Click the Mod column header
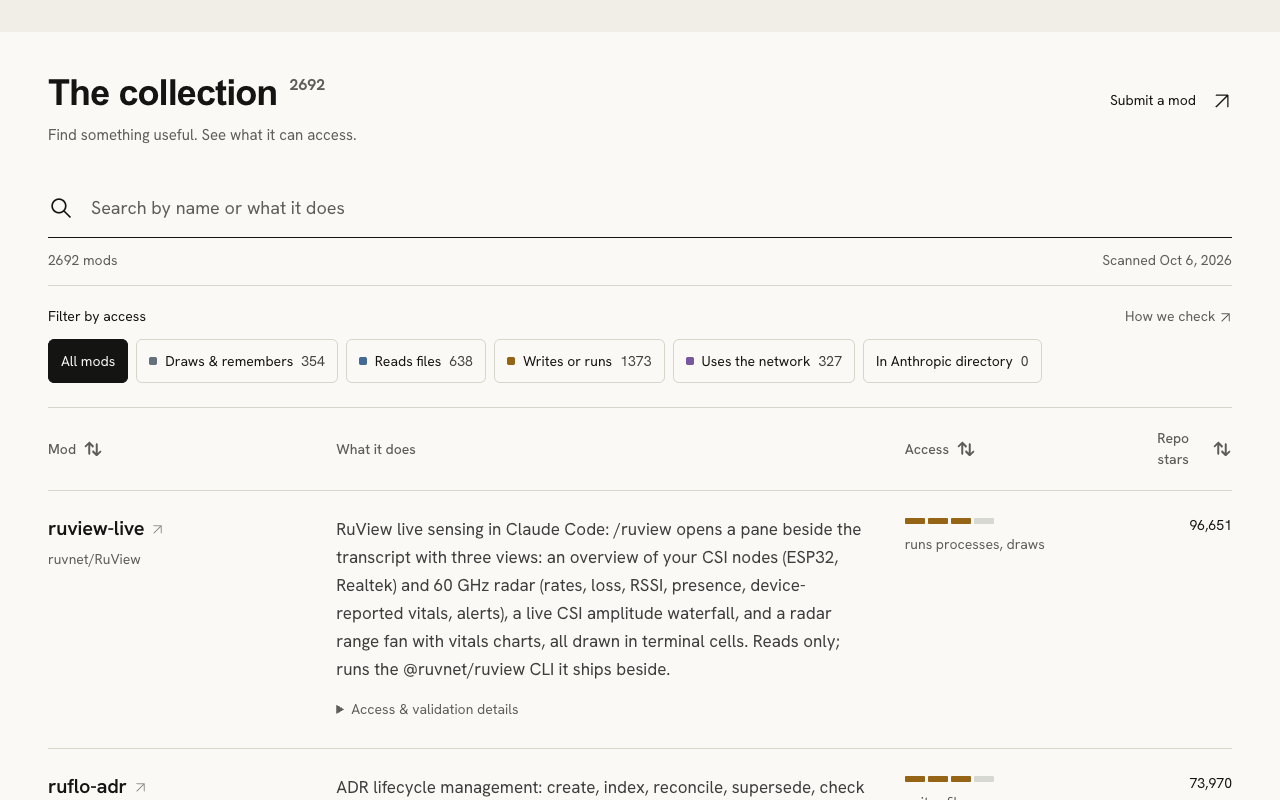 coord(75,449)
